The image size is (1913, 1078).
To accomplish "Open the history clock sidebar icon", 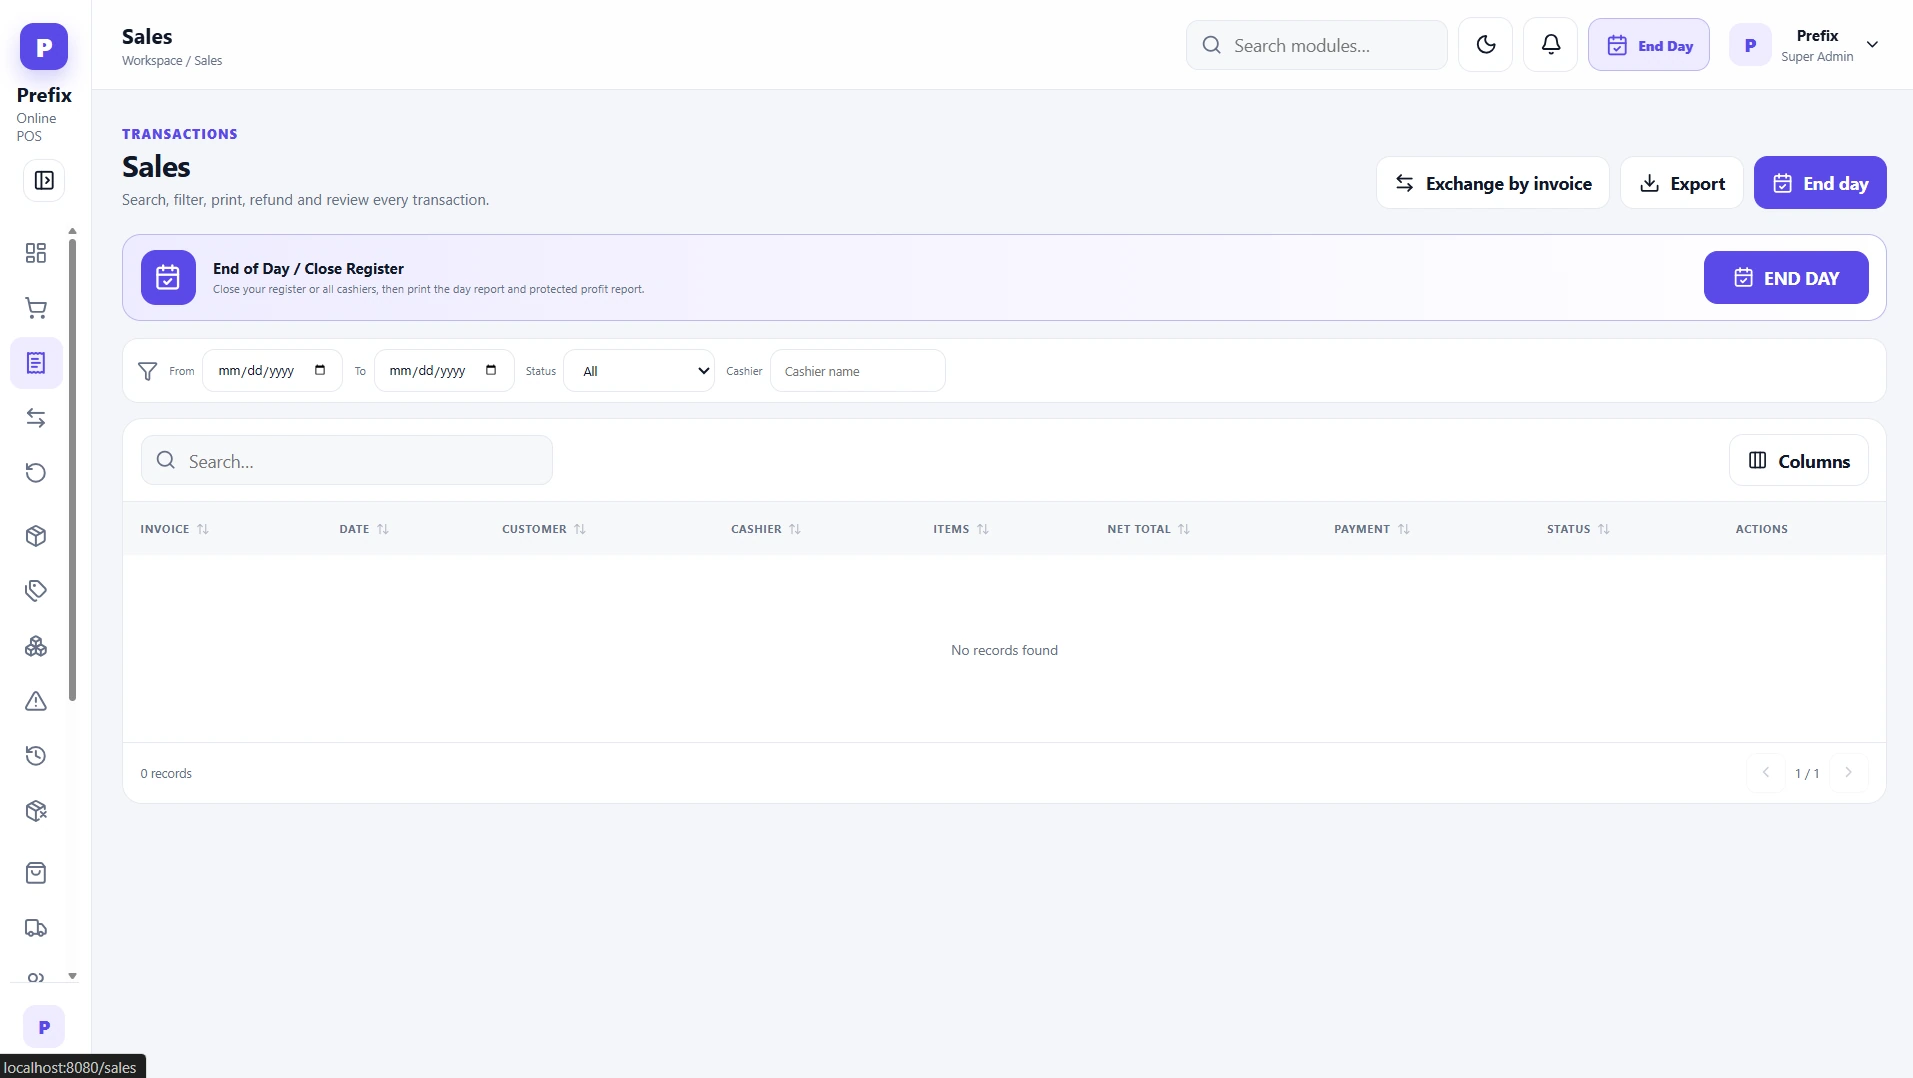I will click(36, 756).
